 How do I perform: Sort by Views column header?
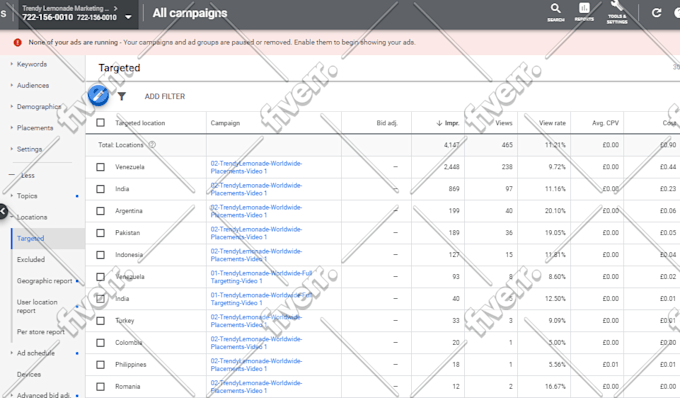pyautogui.click(x=504, y=123)
